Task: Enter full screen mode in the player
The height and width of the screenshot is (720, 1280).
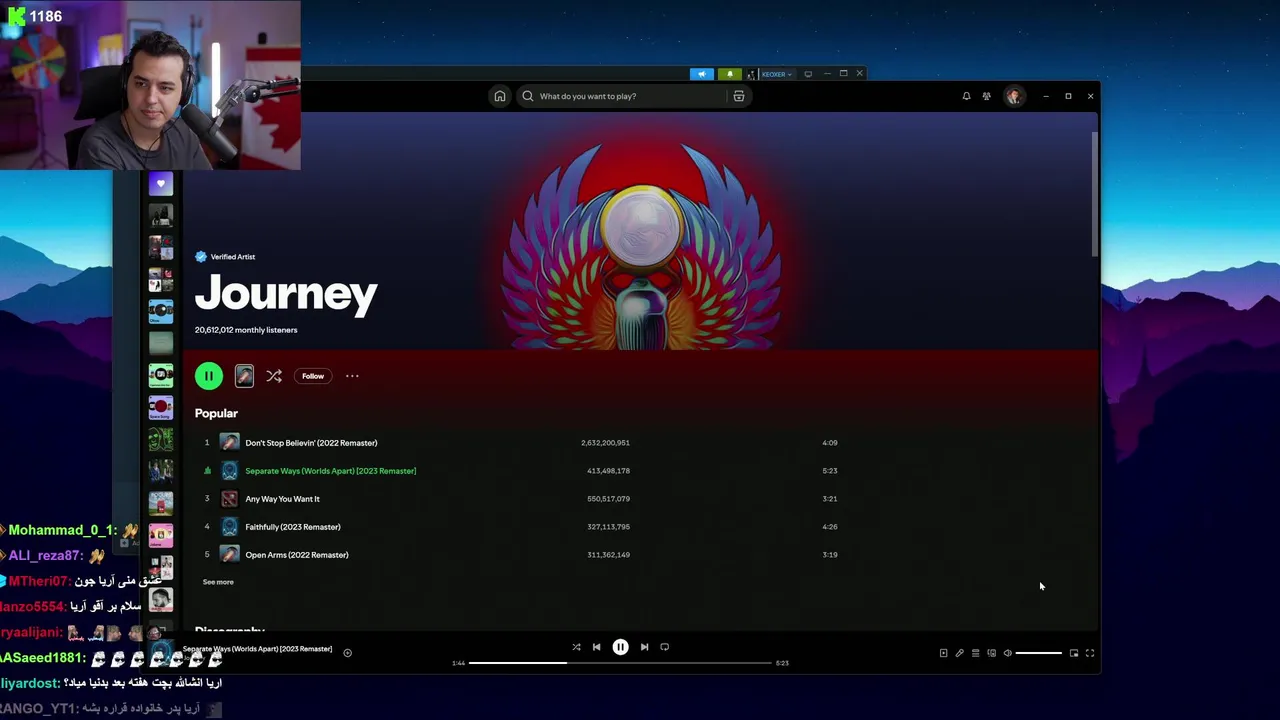Action: tap(1090, 653)
